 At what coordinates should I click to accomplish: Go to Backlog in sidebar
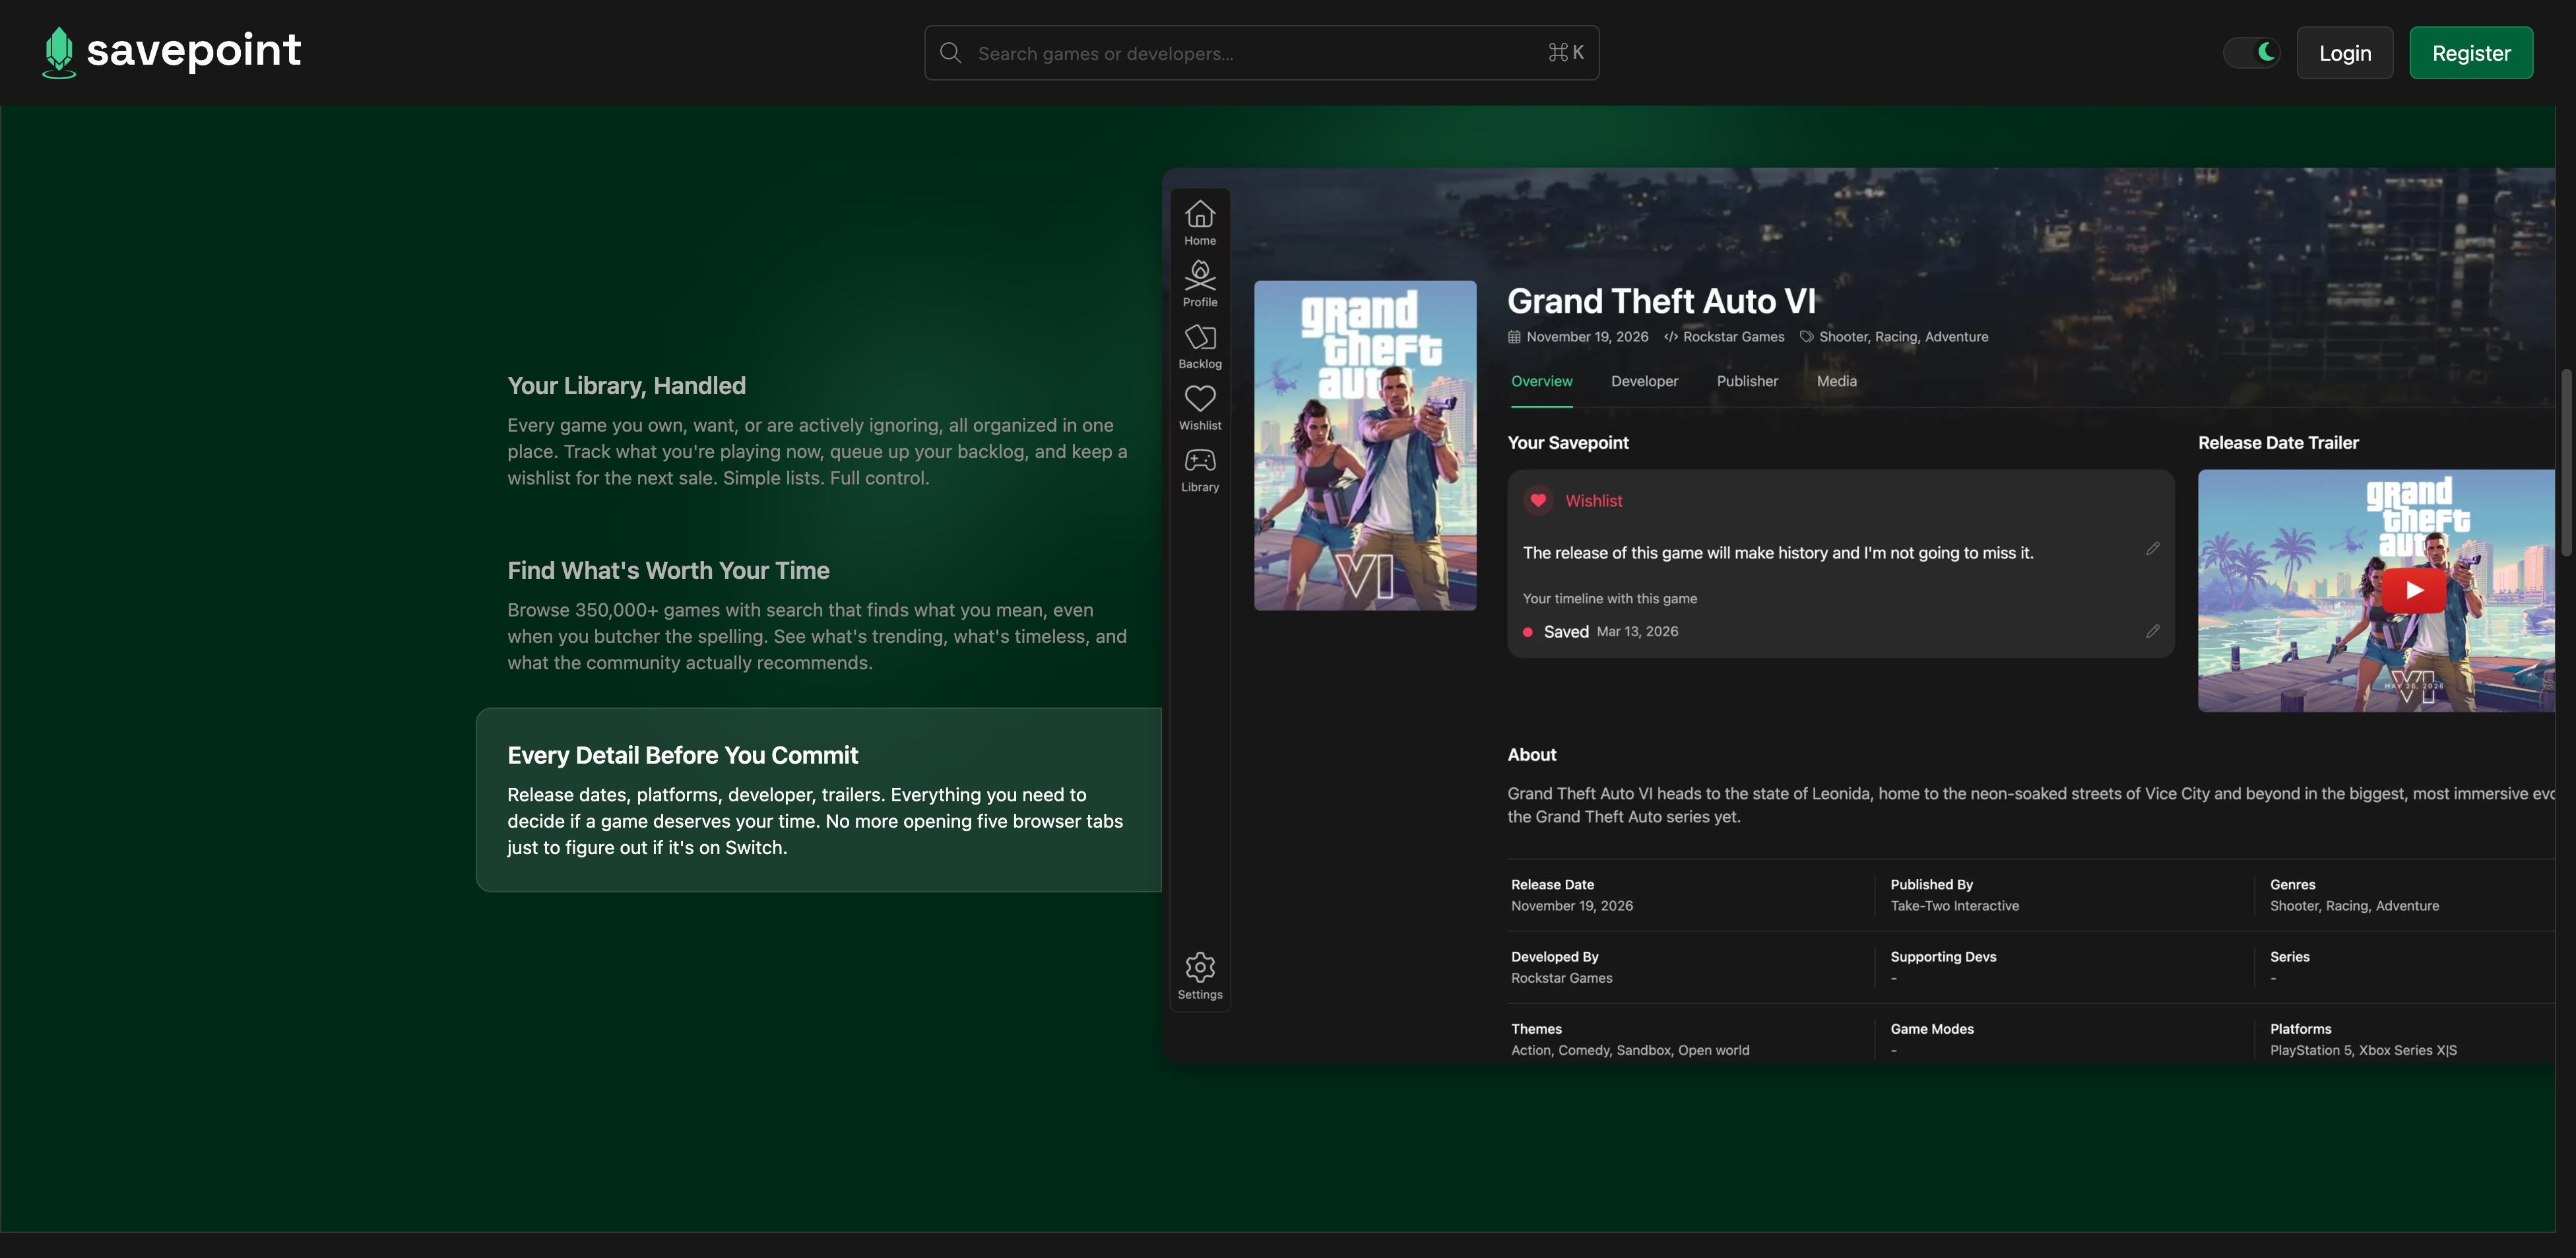(x=1200, y=346)
